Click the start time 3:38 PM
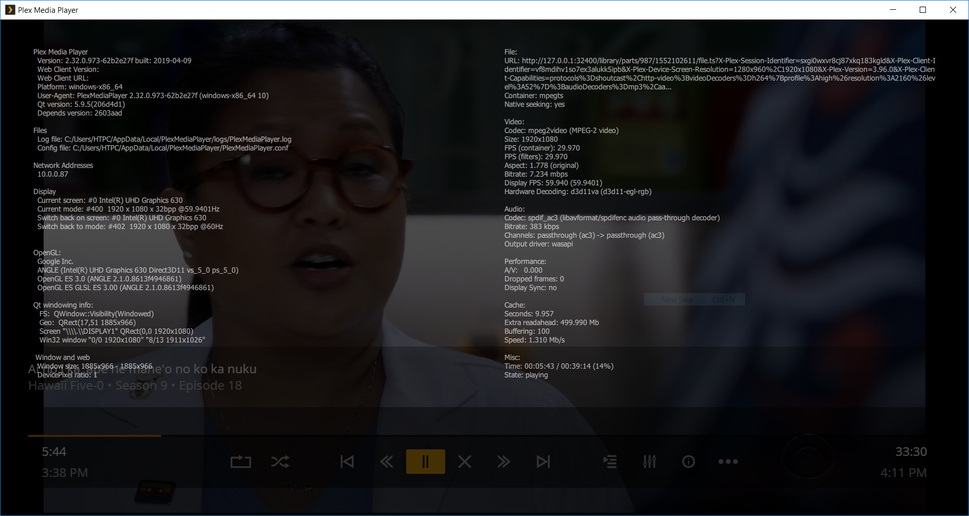The width and height of the screenshot is (969, 516). (65, 473)
